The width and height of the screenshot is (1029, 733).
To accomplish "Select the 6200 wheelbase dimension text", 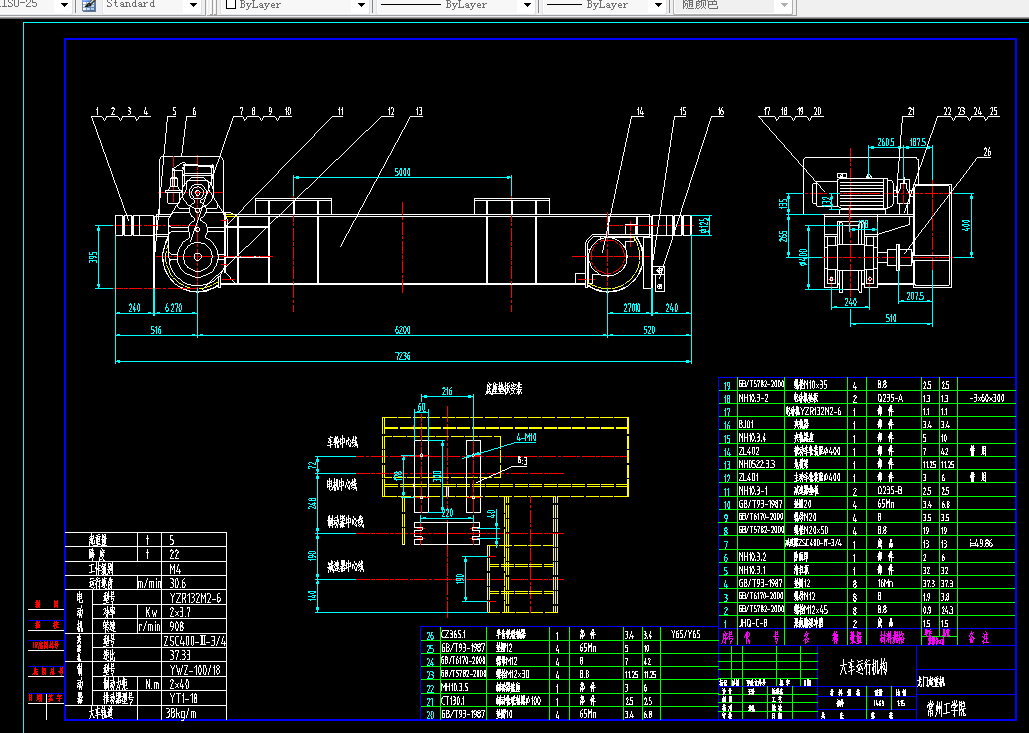I will (402, 330).
